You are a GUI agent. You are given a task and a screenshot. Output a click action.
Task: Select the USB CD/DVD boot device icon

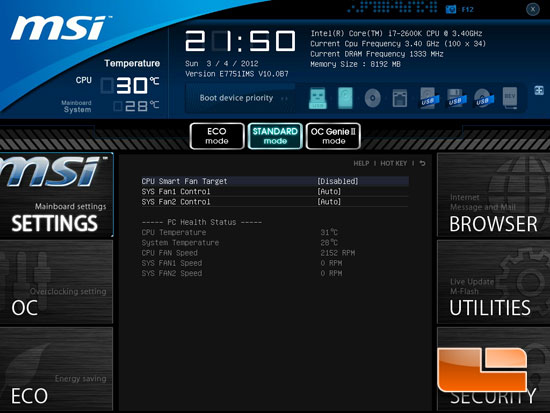[x=483, y=98]
